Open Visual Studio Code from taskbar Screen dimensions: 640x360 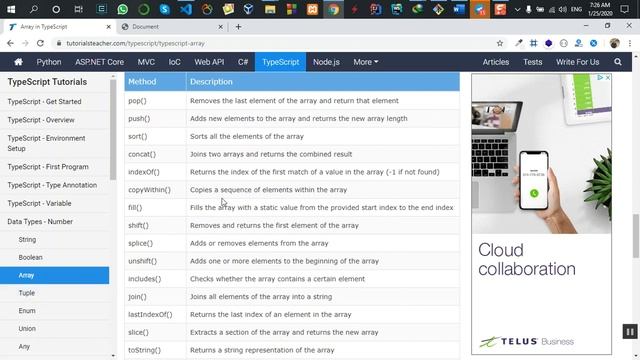(186, 9)
